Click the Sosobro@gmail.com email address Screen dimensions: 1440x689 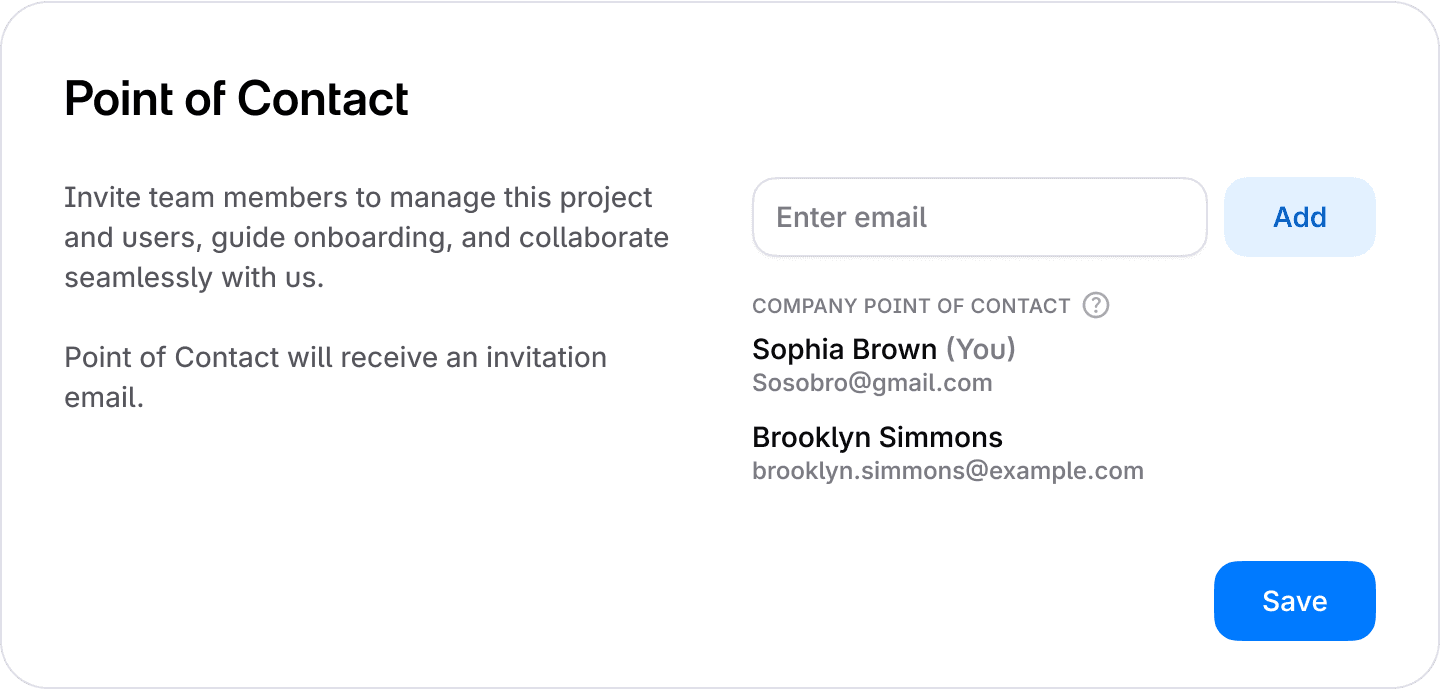[x=872, y=383]
